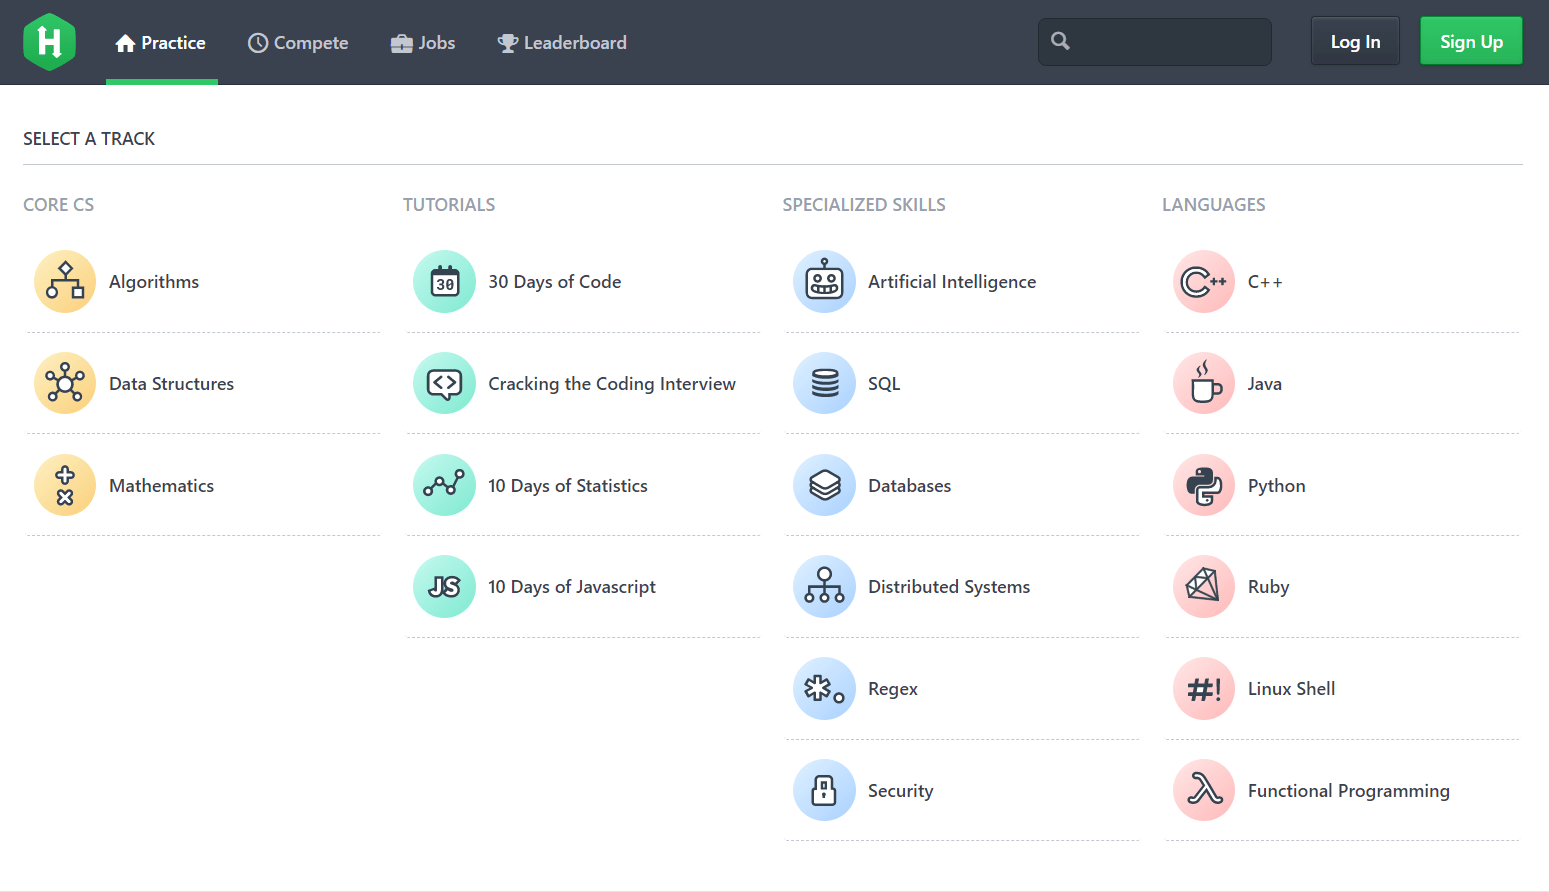Viewport: 1549px width, 892px height.
Task: Select the Distributed Systems track link
Action: [x=949, y=587]
